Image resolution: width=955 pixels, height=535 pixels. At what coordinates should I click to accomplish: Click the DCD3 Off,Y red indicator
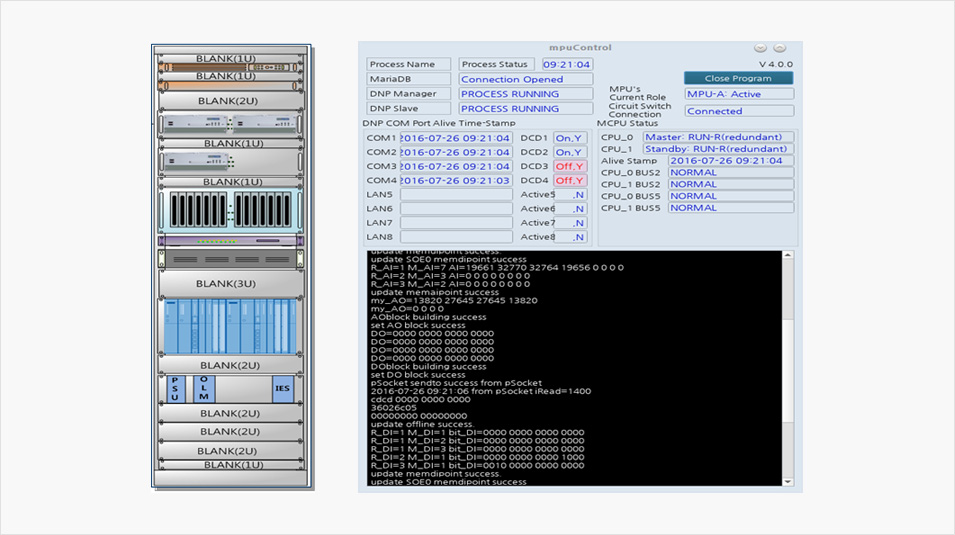point(570,166)
